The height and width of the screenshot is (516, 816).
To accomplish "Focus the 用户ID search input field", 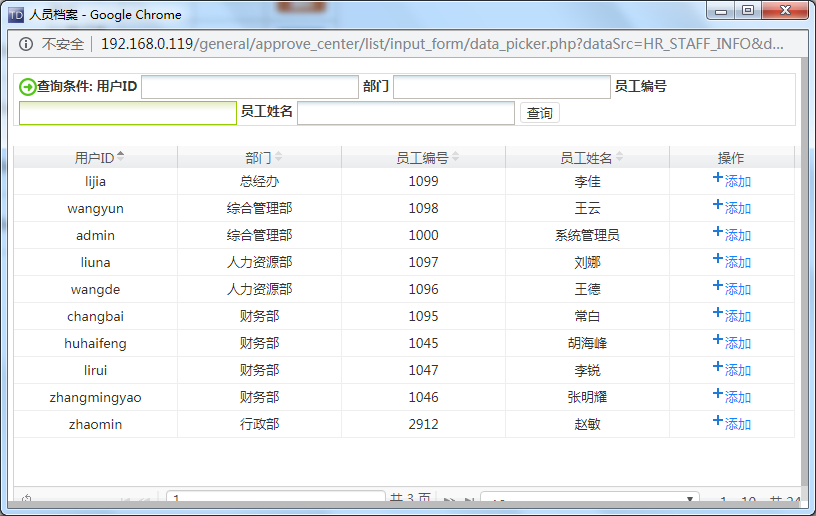I will click(x=249, y=87).
